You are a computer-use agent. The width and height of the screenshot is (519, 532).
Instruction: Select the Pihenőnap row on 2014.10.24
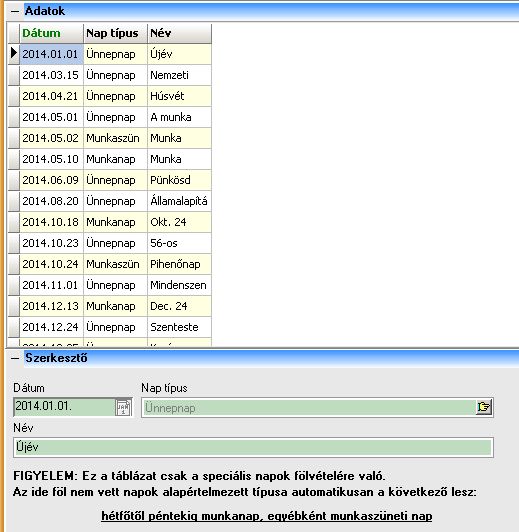tap(110, 264)
